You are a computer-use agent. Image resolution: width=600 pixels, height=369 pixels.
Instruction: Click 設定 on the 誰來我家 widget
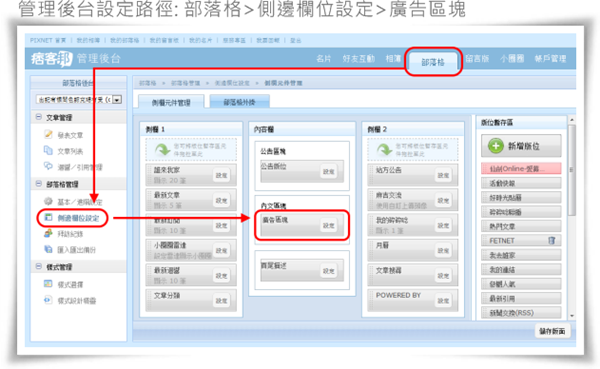[x=221, y=175]
